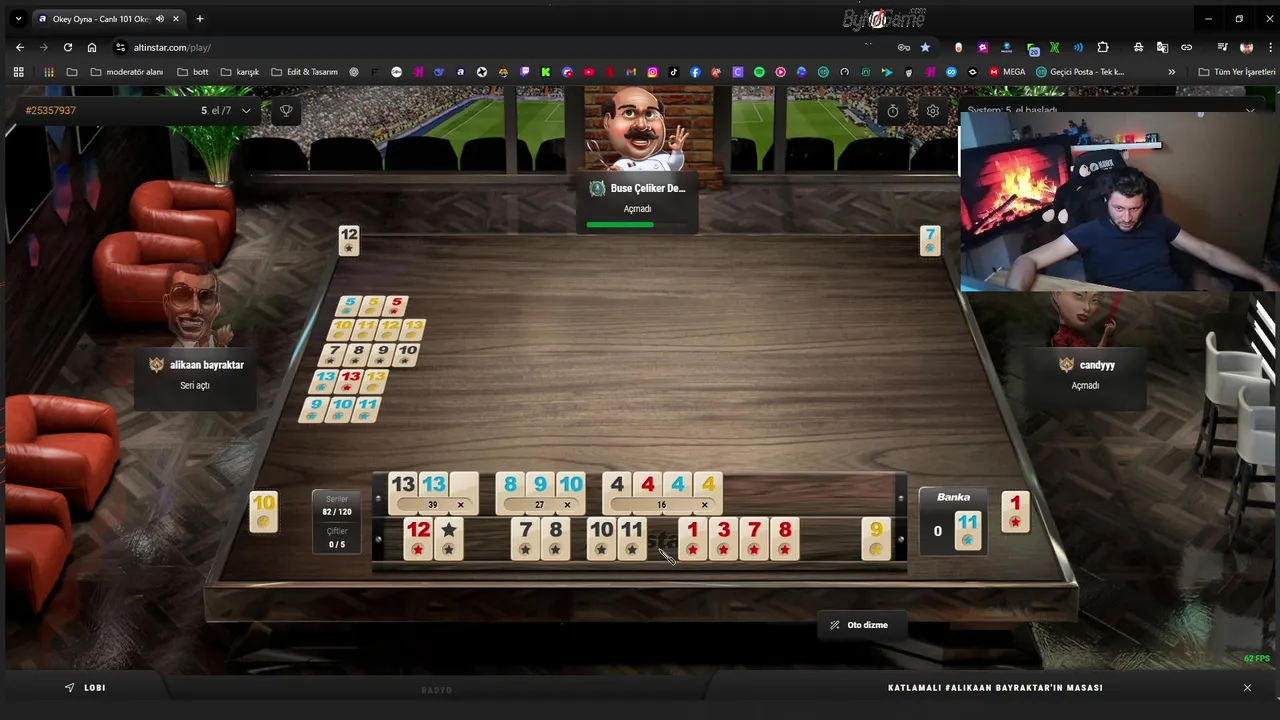Click the Seriler 82 / 120 counter

coord(337,506)
